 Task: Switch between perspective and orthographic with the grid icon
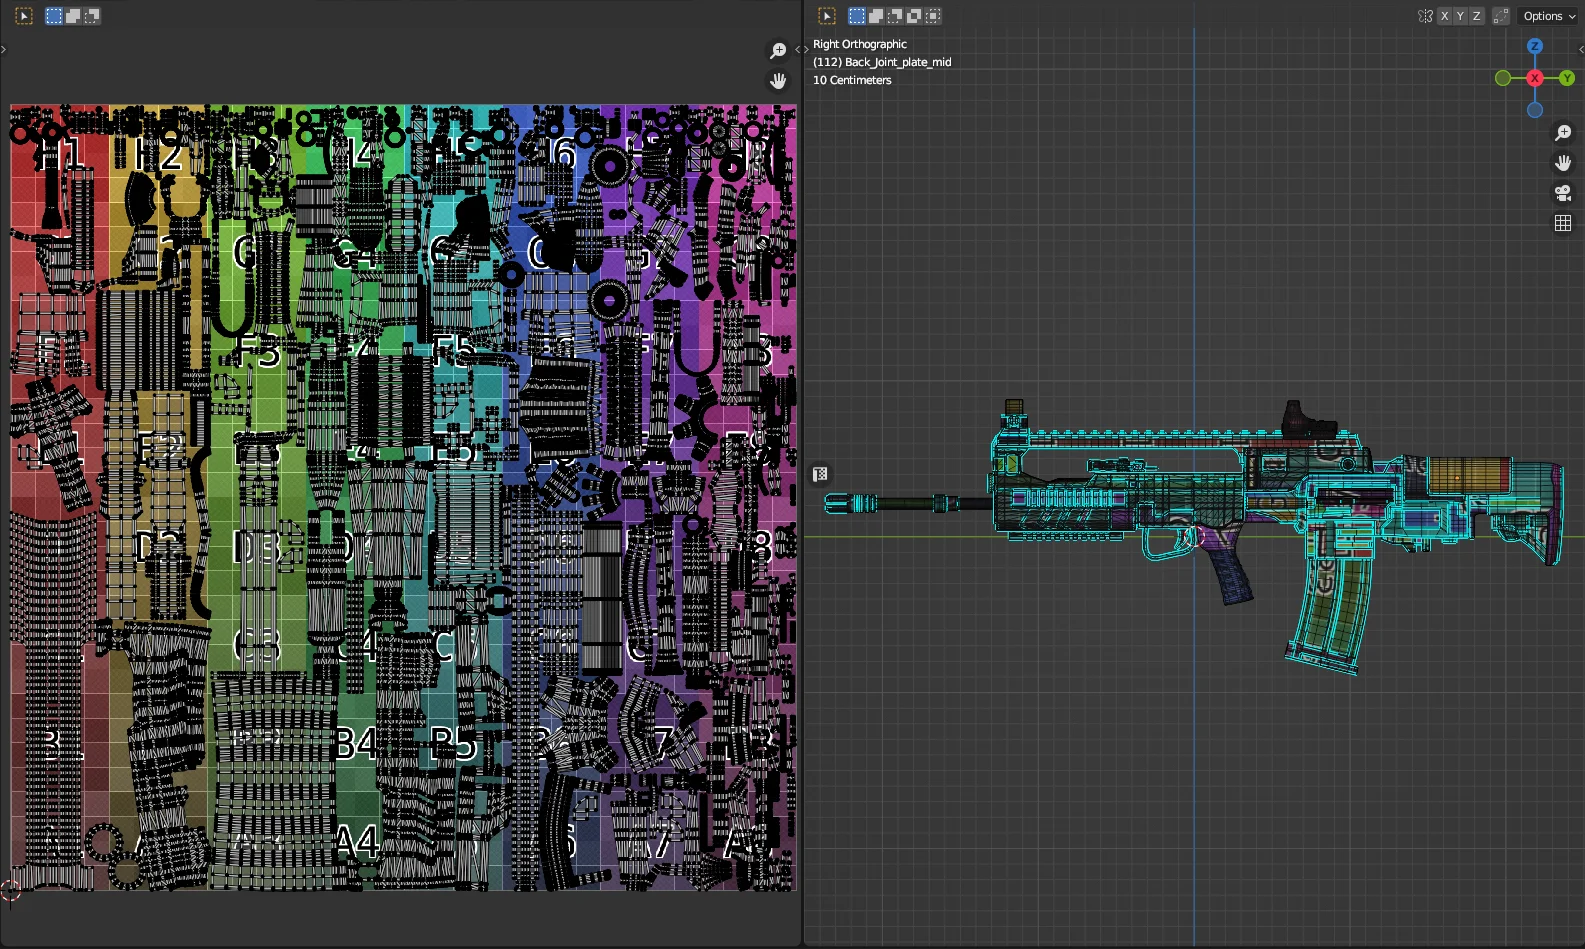coord(1563,223)
